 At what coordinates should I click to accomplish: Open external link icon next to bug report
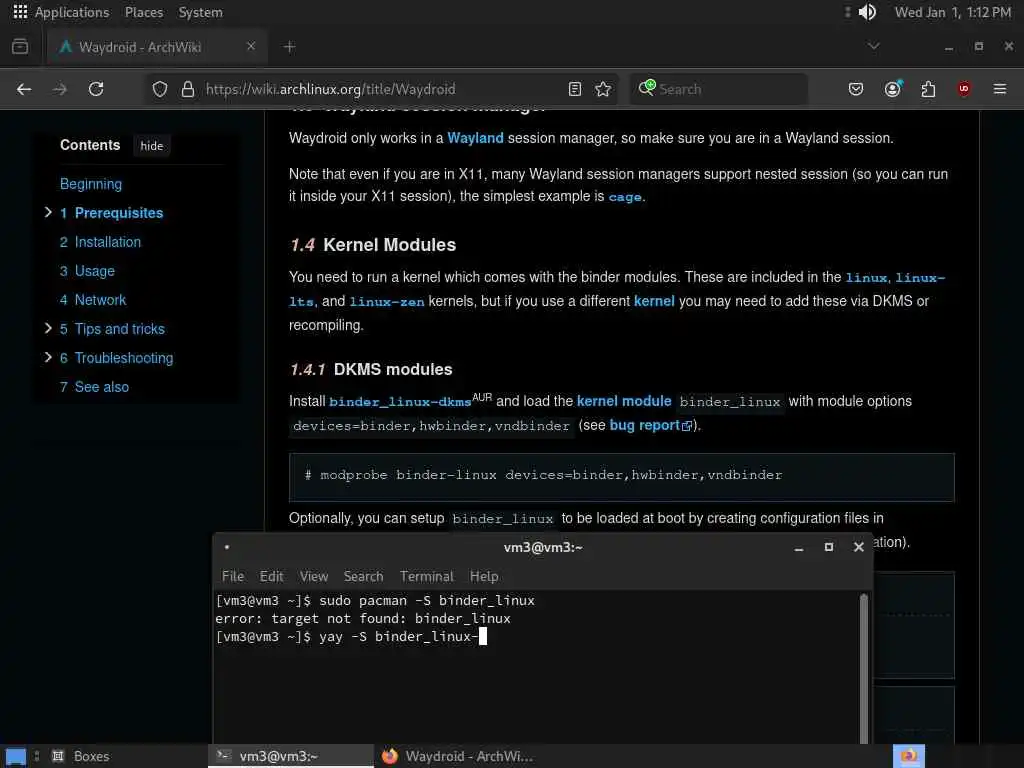click(x=686, y=426)
